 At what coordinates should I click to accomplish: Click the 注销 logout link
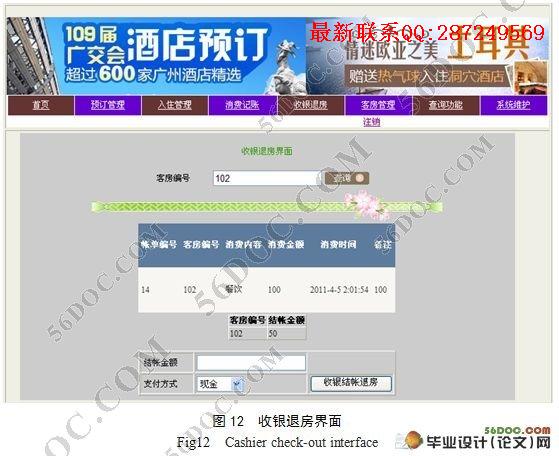tap(371, 122)
